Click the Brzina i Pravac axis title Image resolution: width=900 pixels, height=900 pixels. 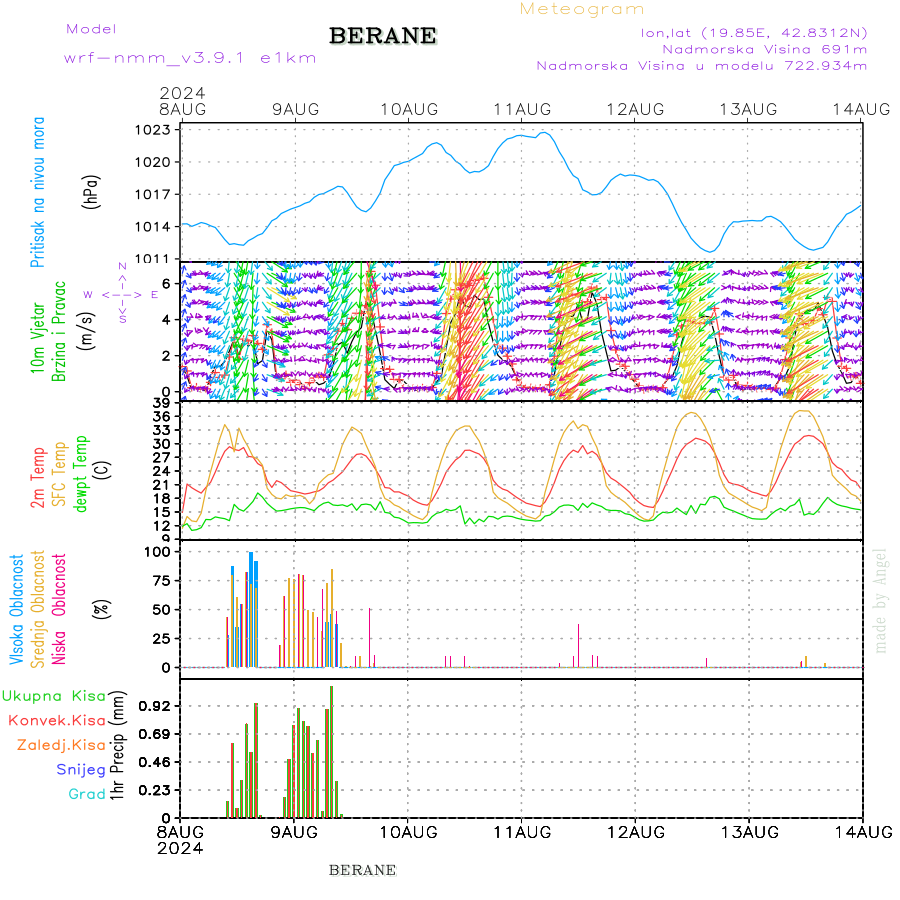(x=59, y=331)
